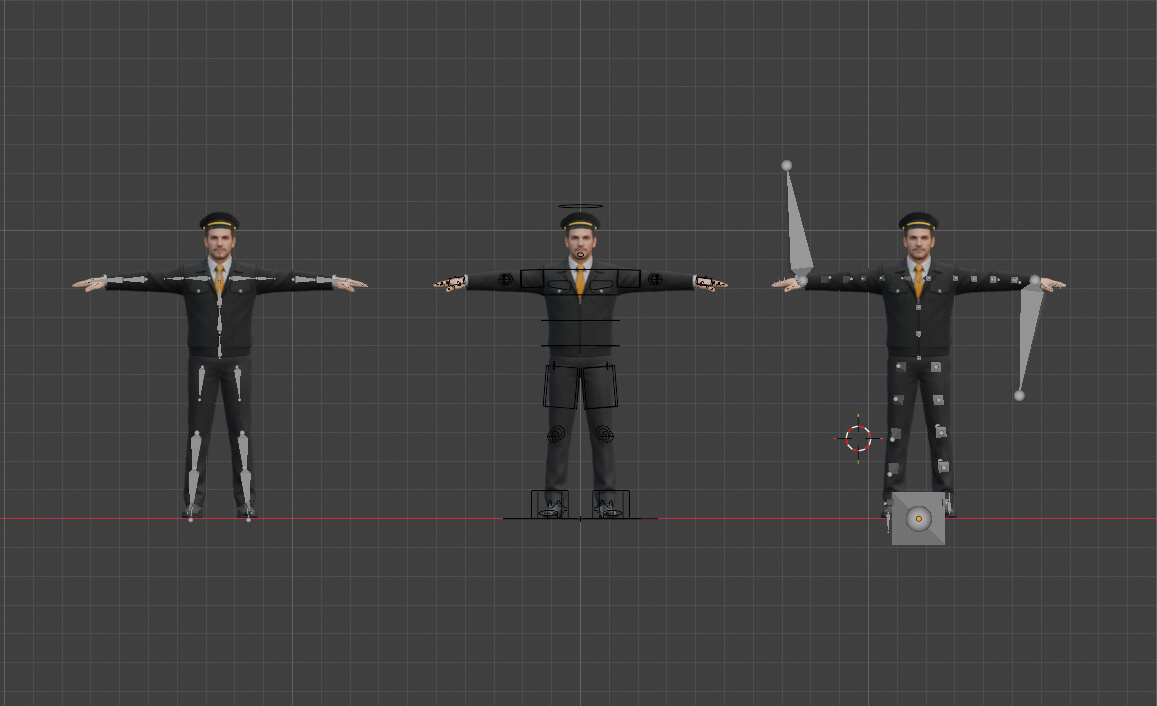Select middle character's screen-left shoulder circle control
Image resolution: width=1157 pixels, height=706 pixels.
coord(505,280)
